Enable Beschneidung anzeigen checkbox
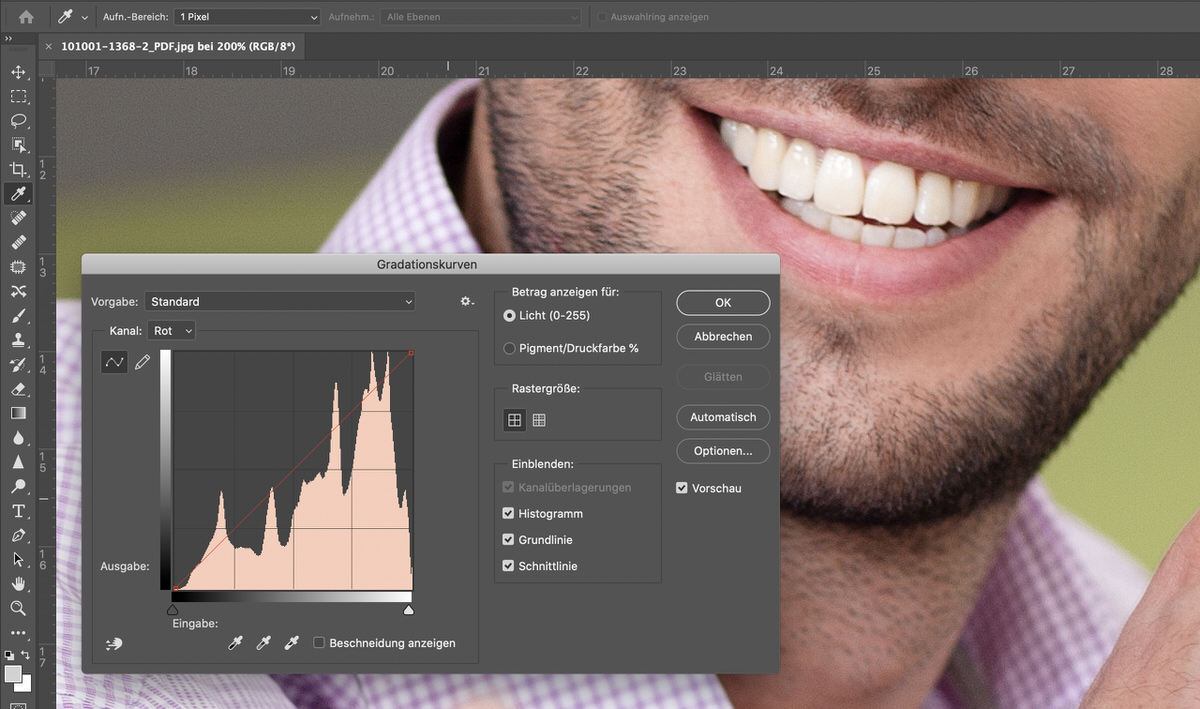The image size is (1200, 709). tap(319, 643)
